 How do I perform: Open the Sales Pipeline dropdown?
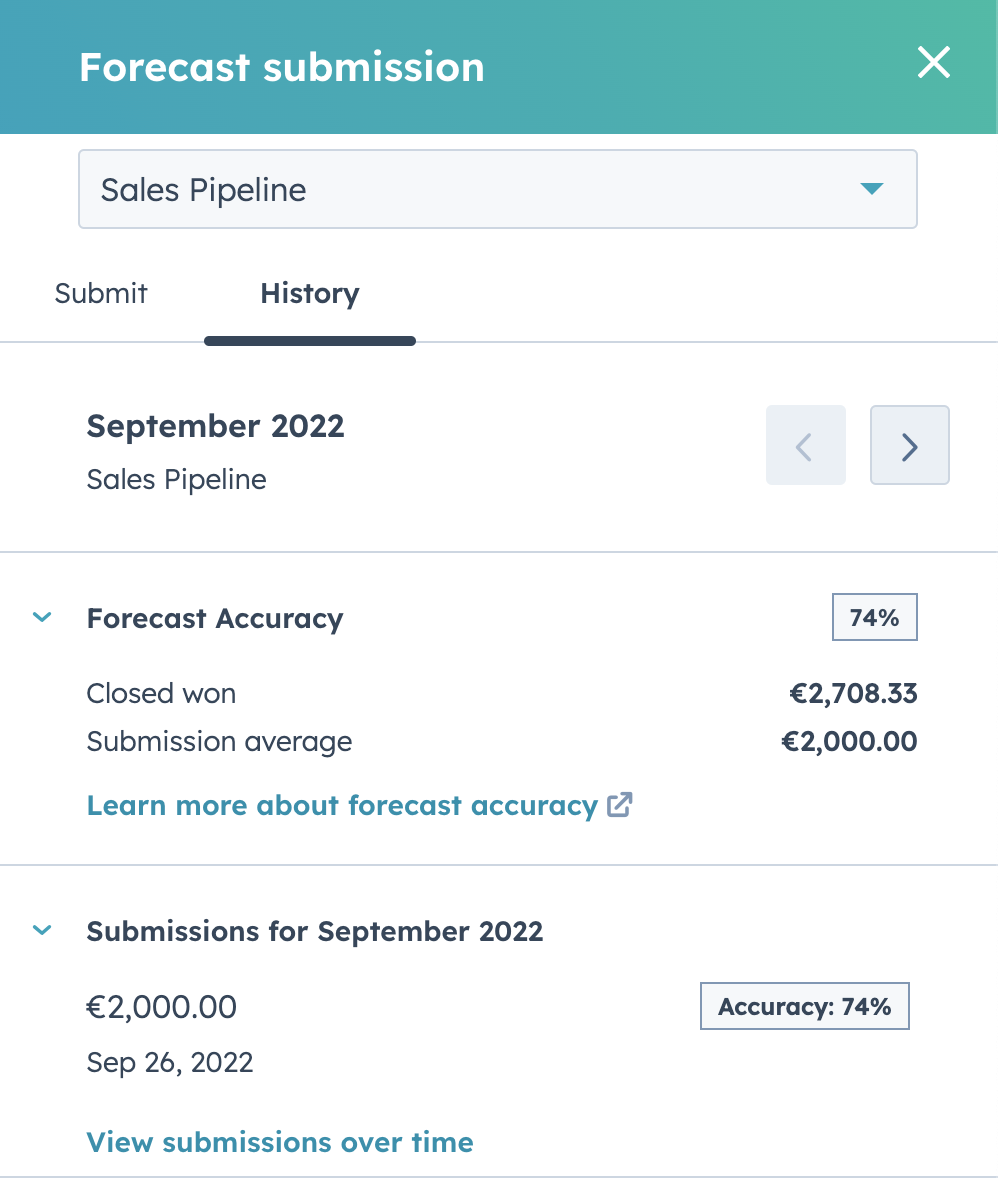pos(497,190)
